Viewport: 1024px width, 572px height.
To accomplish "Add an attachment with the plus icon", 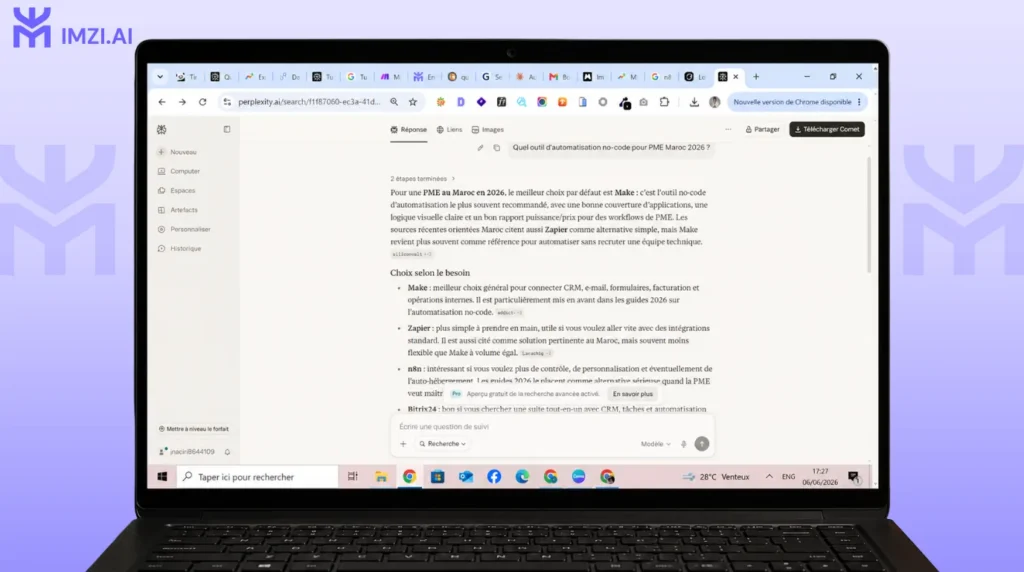I will point(403,444).
